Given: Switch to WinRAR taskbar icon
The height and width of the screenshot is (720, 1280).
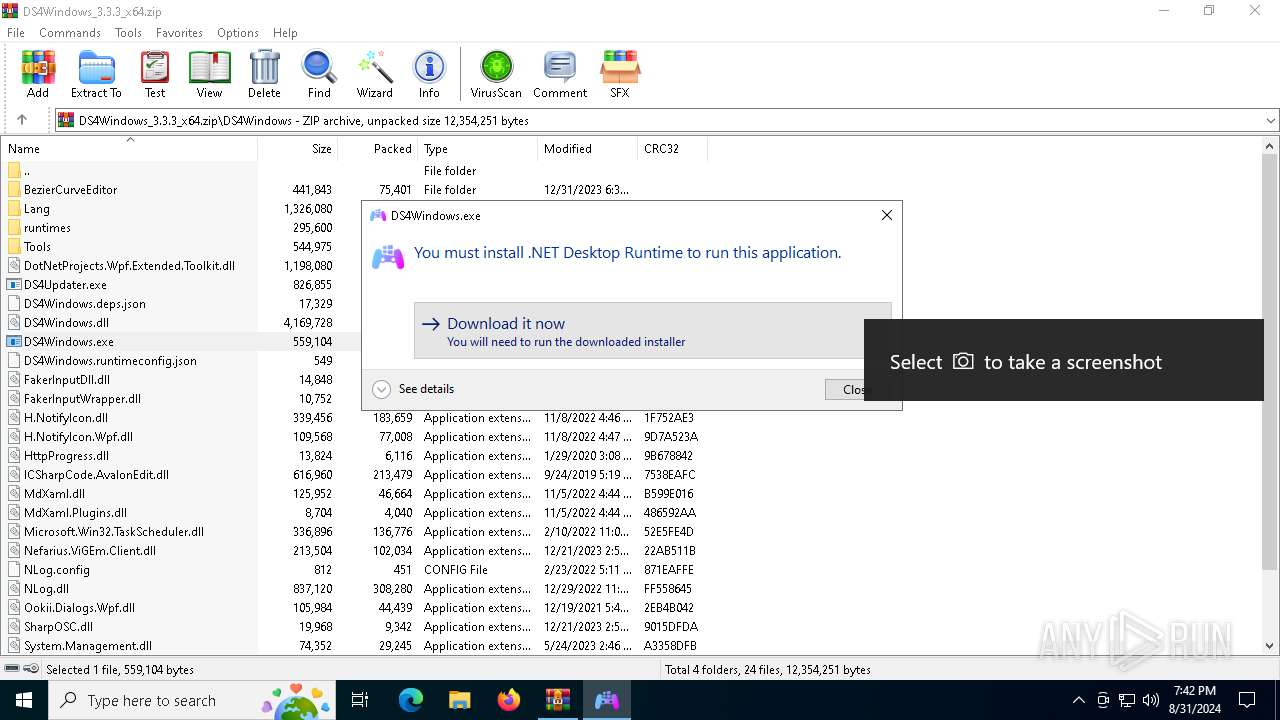Looking at the screenshot, I should click(557, 700).
